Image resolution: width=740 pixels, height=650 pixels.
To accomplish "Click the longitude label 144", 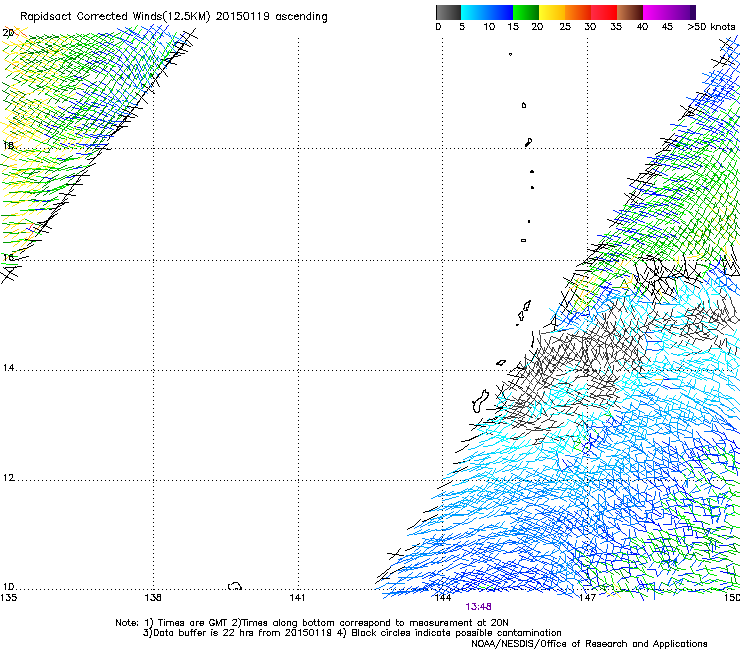I will [x=442, y=598].
